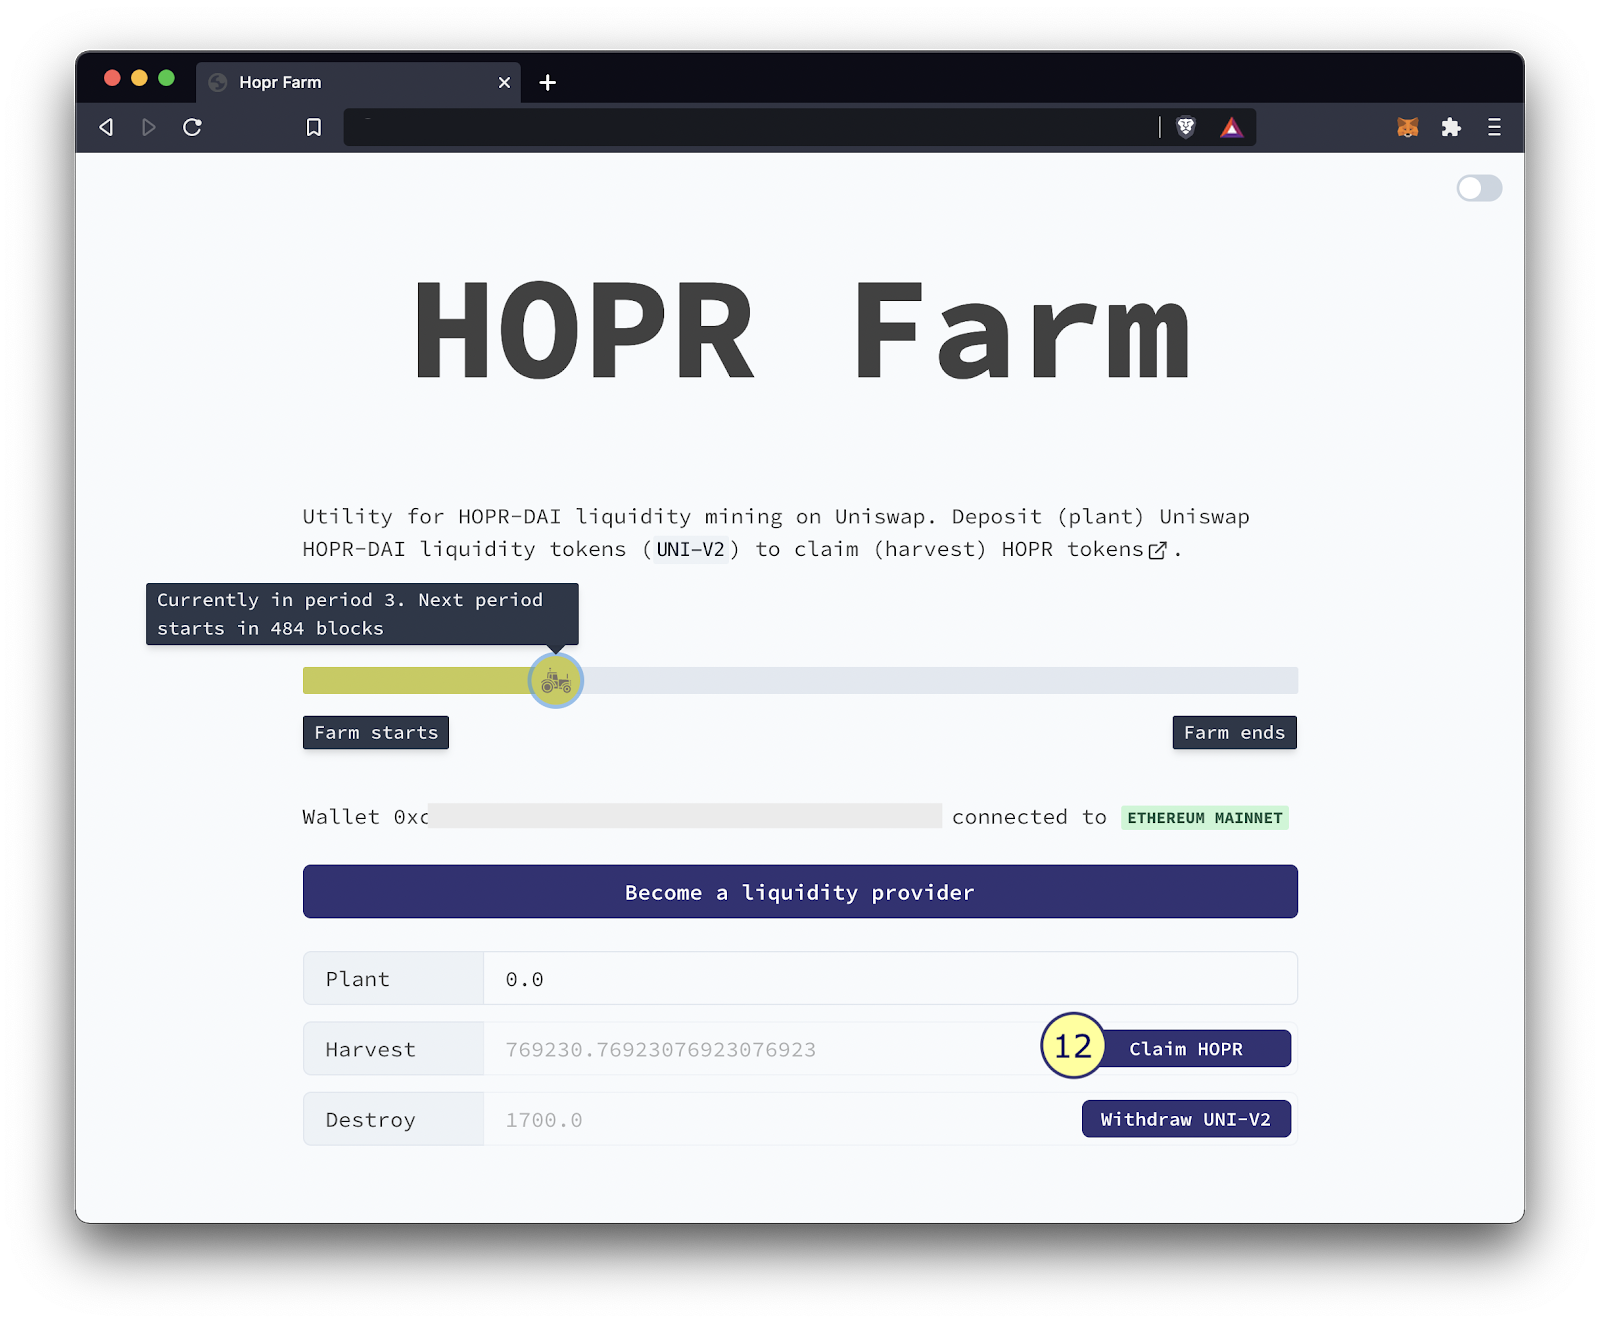Image resolution: width=1600 pixels, height=1323 pixels.
Task: Open the Brave Rewards triangle icon
Action: coord(1231,127)
